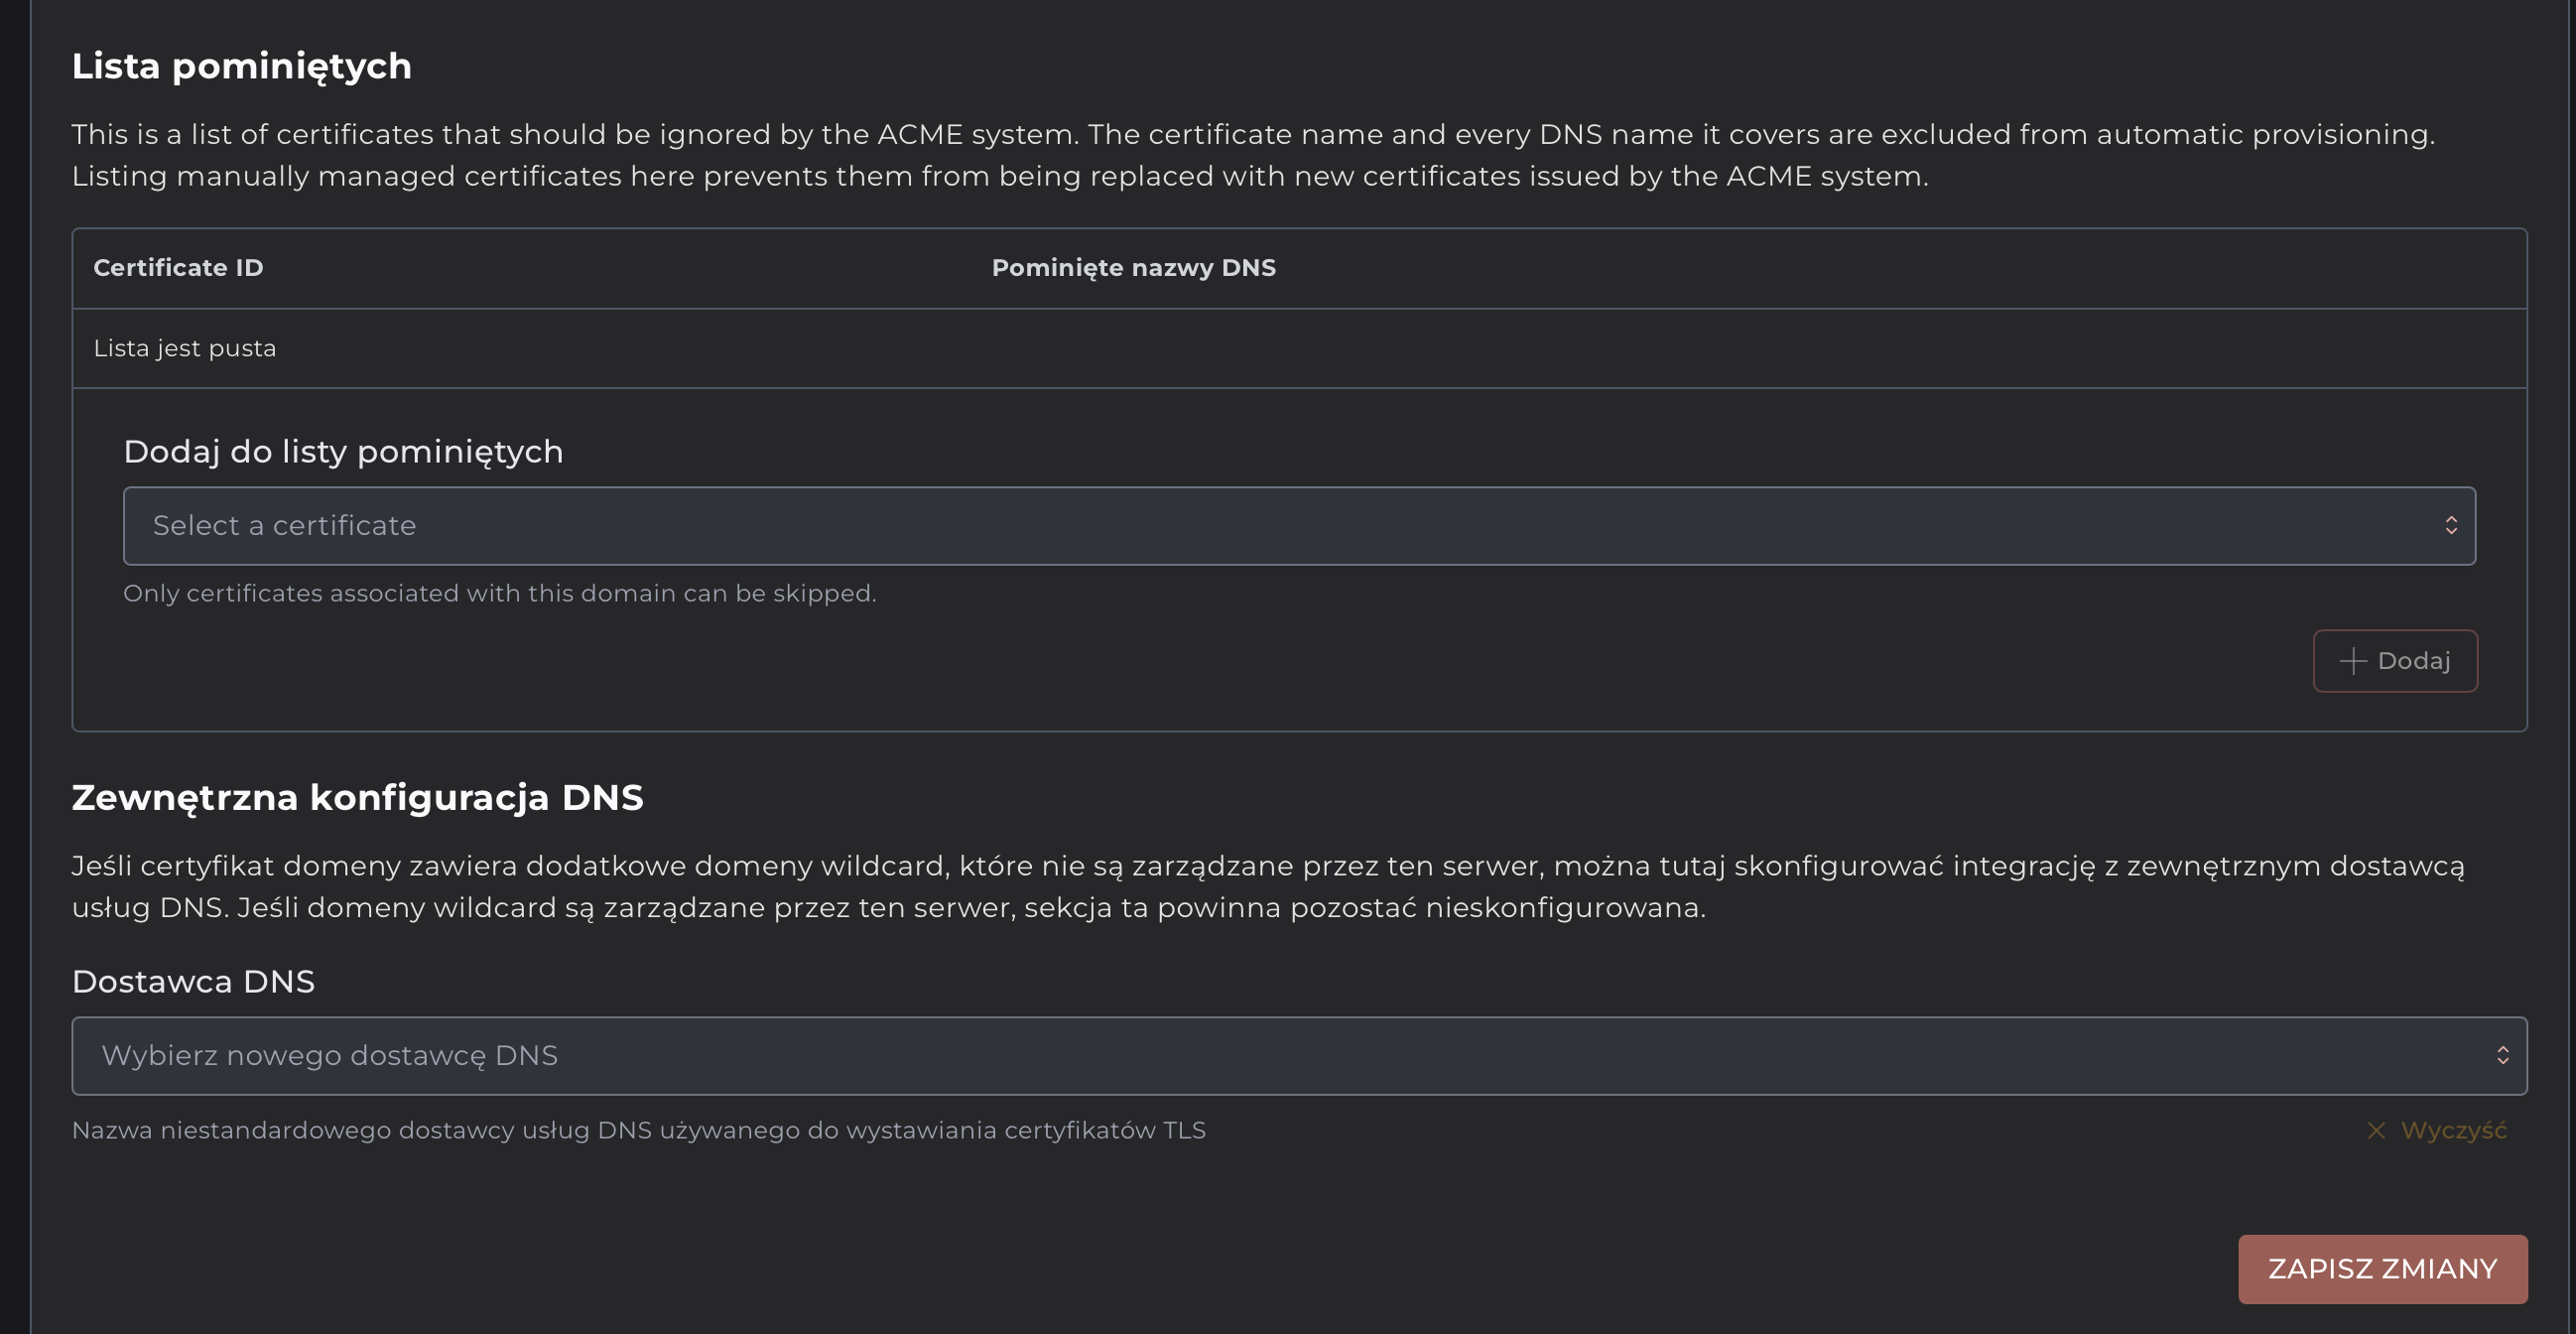
Task: Click the Certificate ID column header
Action: click(178, 268)
